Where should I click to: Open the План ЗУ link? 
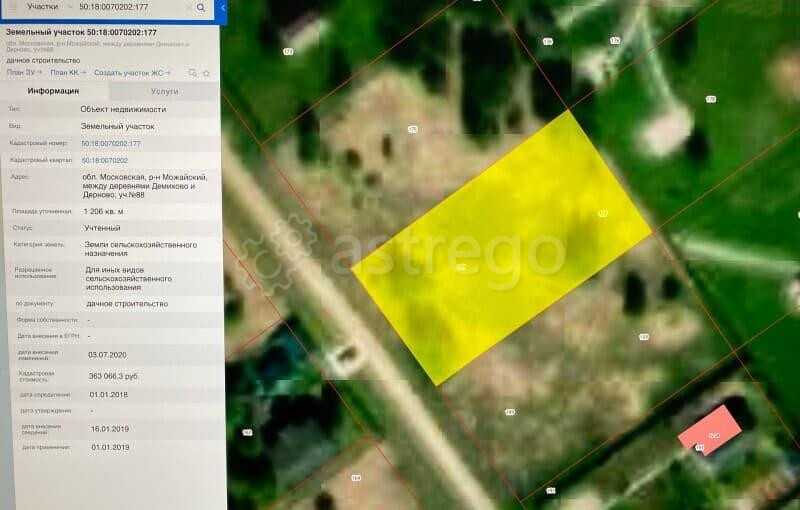(x=20, y=73)
